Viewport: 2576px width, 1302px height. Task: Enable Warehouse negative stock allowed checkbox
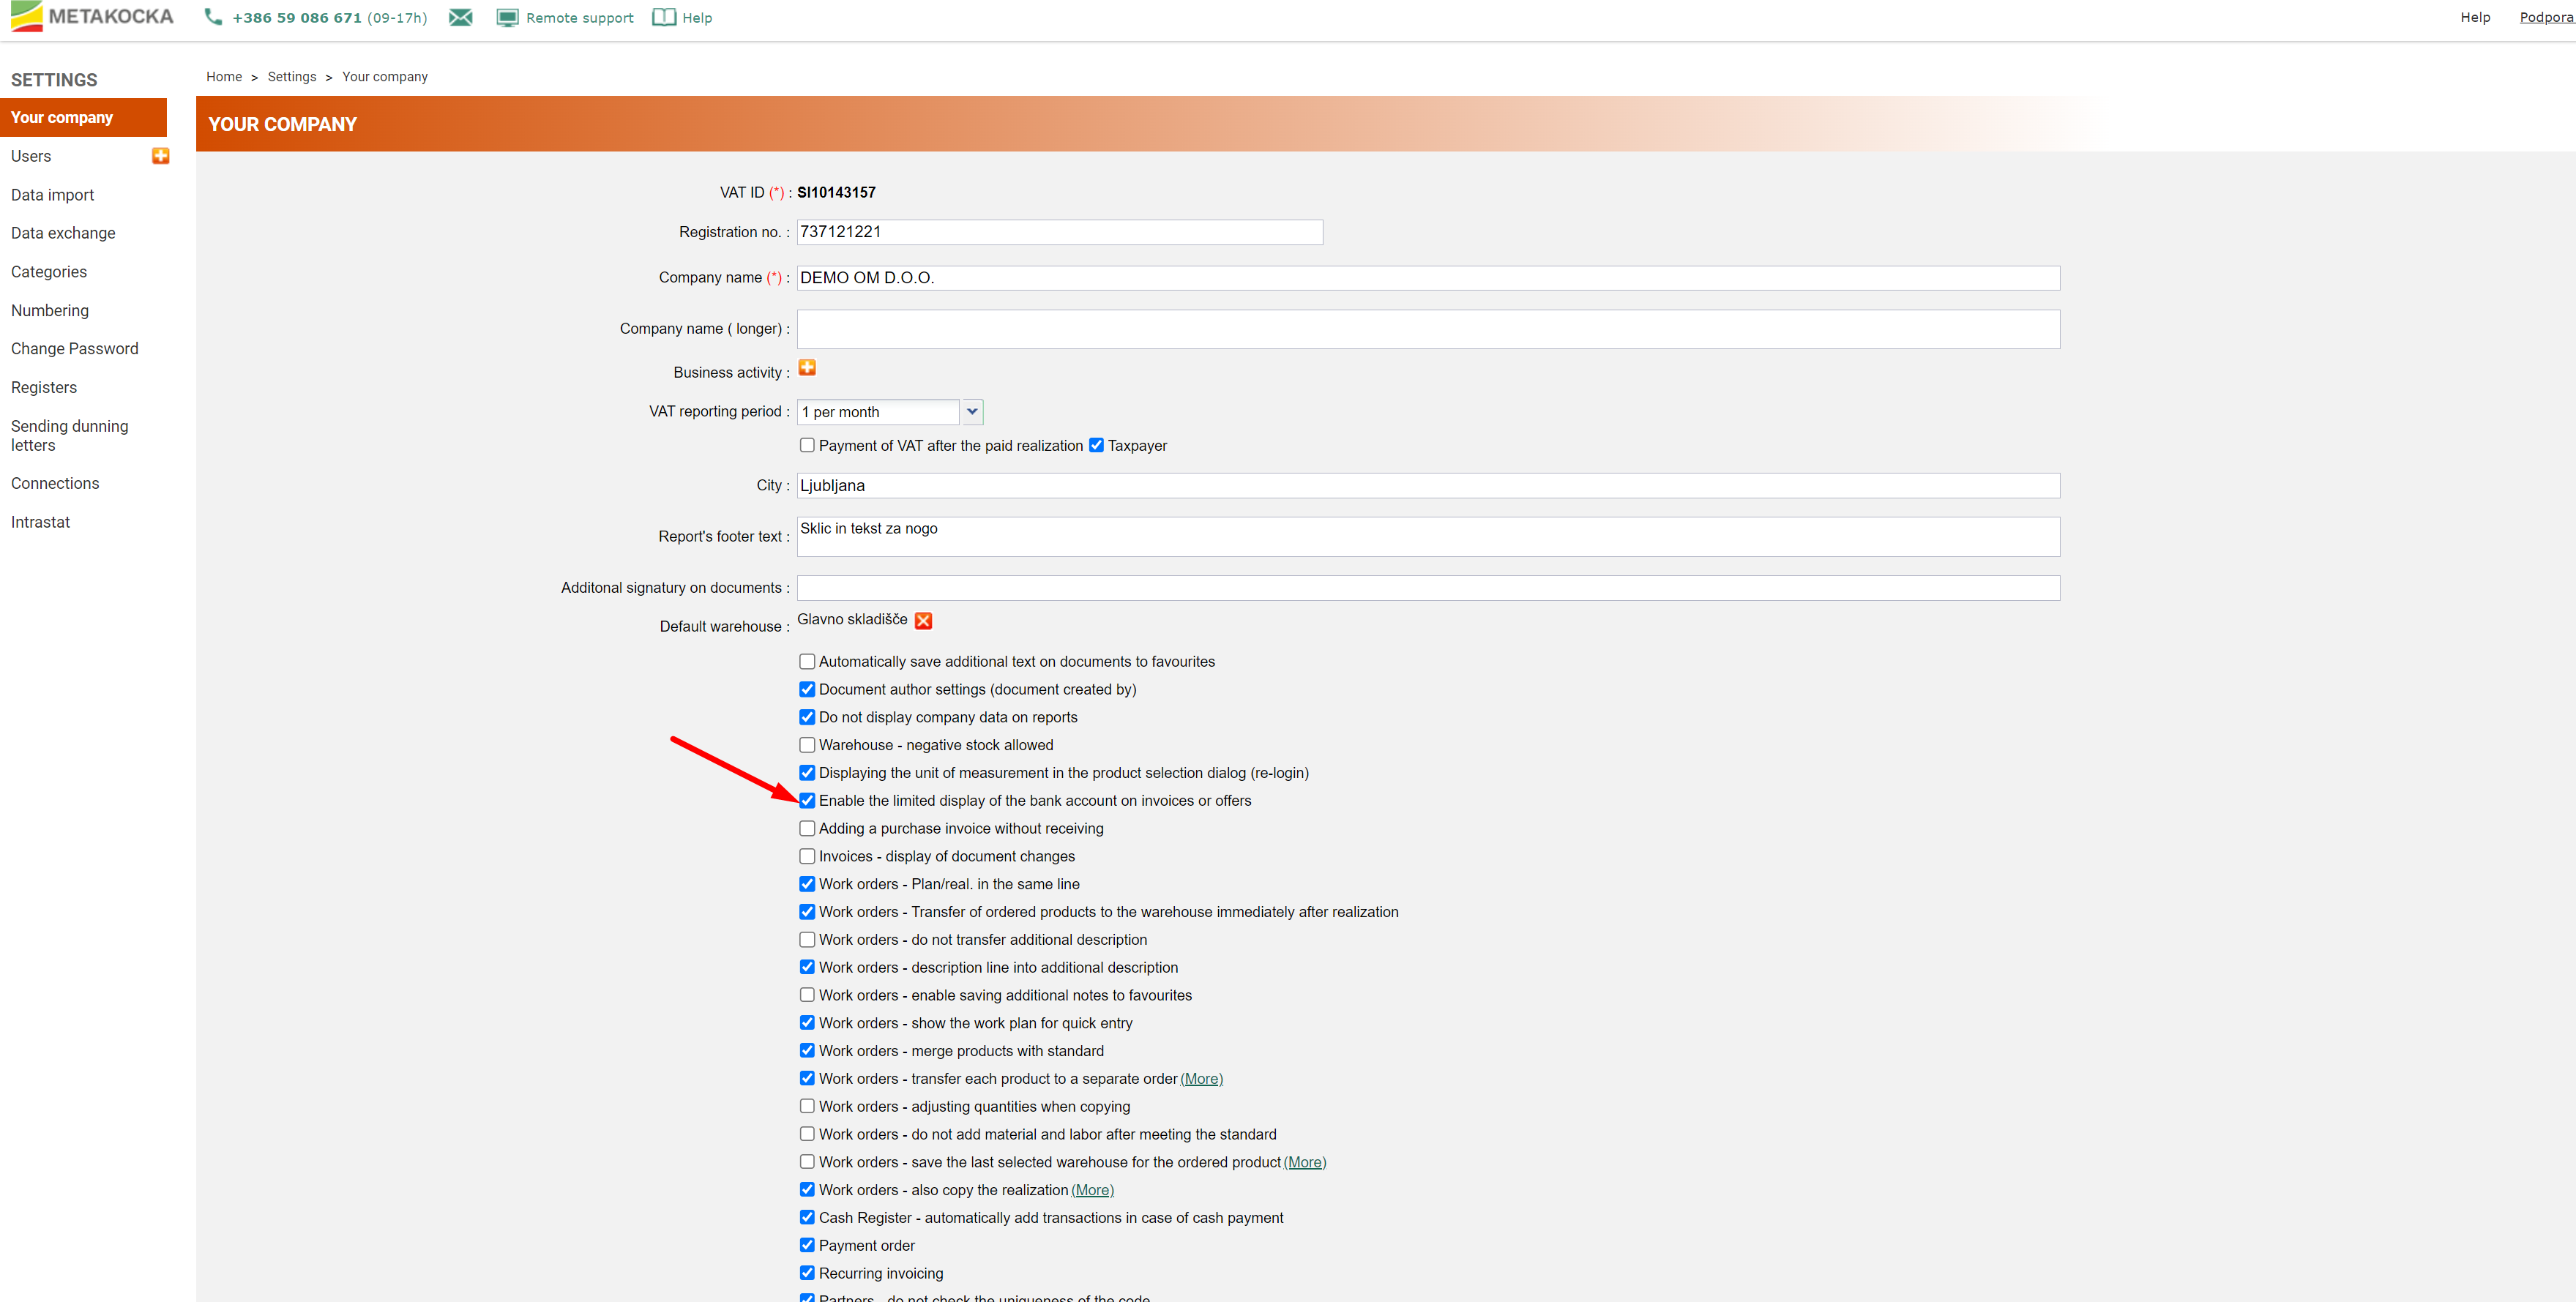coord(807,745)
